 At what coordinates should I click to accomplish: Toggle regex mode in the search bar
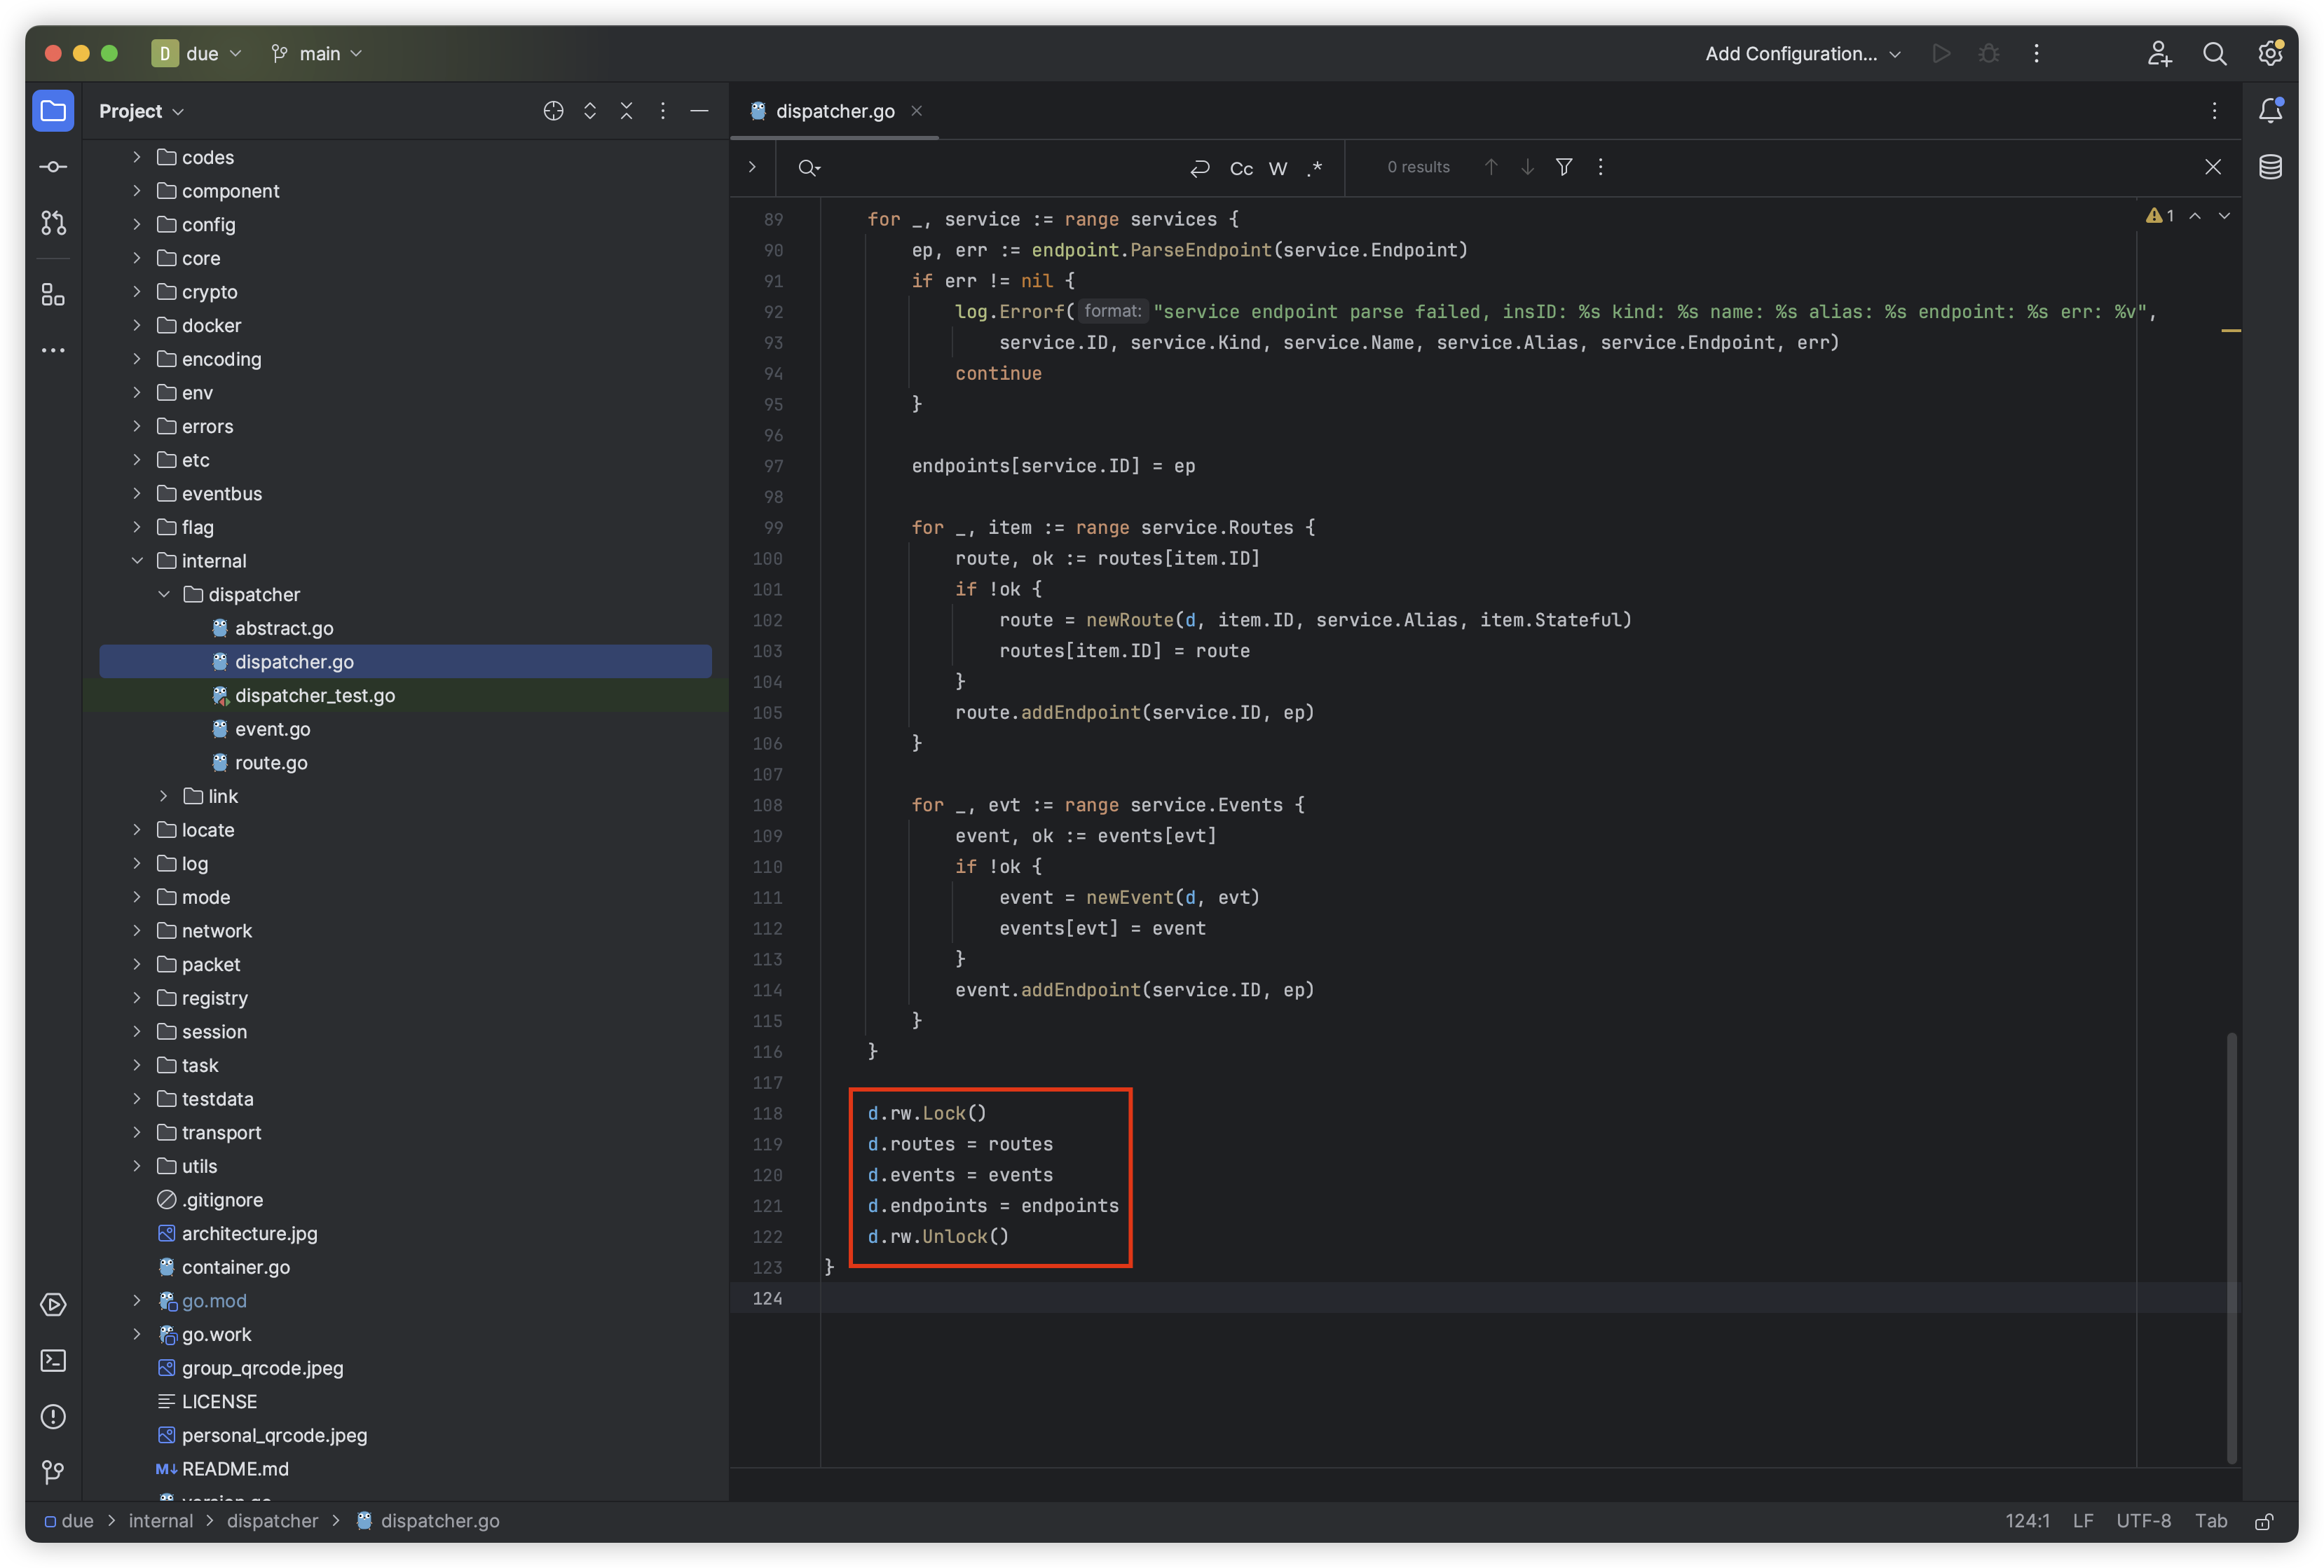pyautogui.click(x=1315, y=168)
